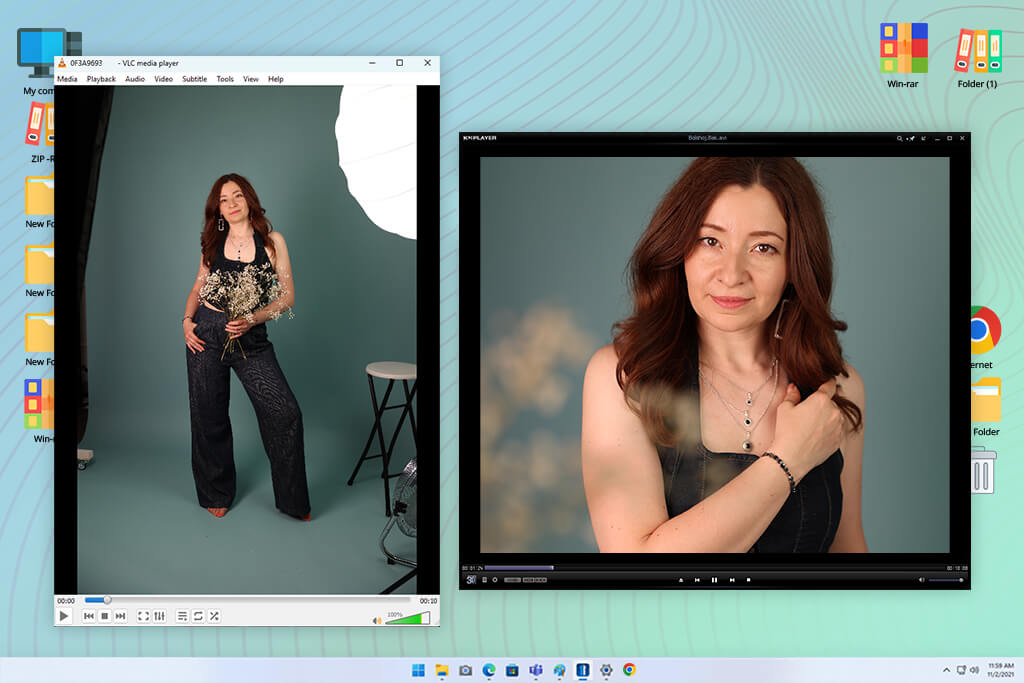Click KMPlayer seek progress bar

pos(715,568)
